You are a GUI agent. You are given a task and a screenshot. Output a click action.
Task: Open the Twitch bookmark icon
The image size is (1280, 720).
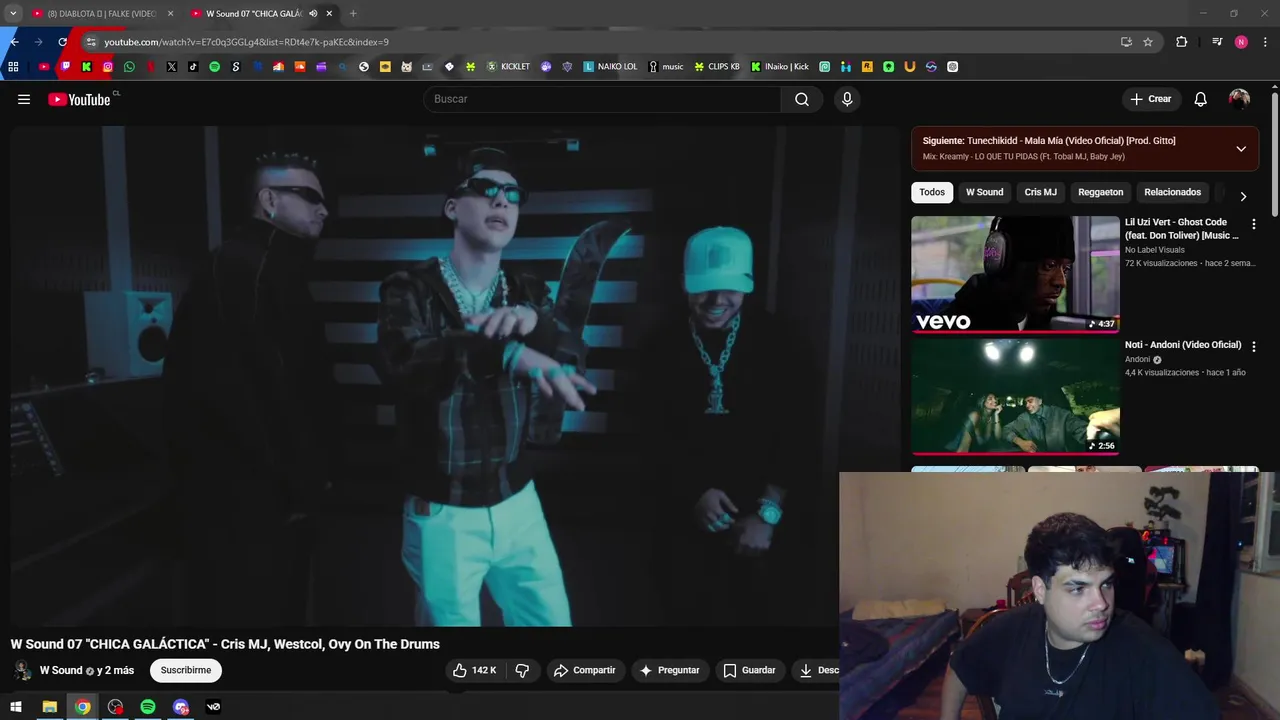pos(65,67)
